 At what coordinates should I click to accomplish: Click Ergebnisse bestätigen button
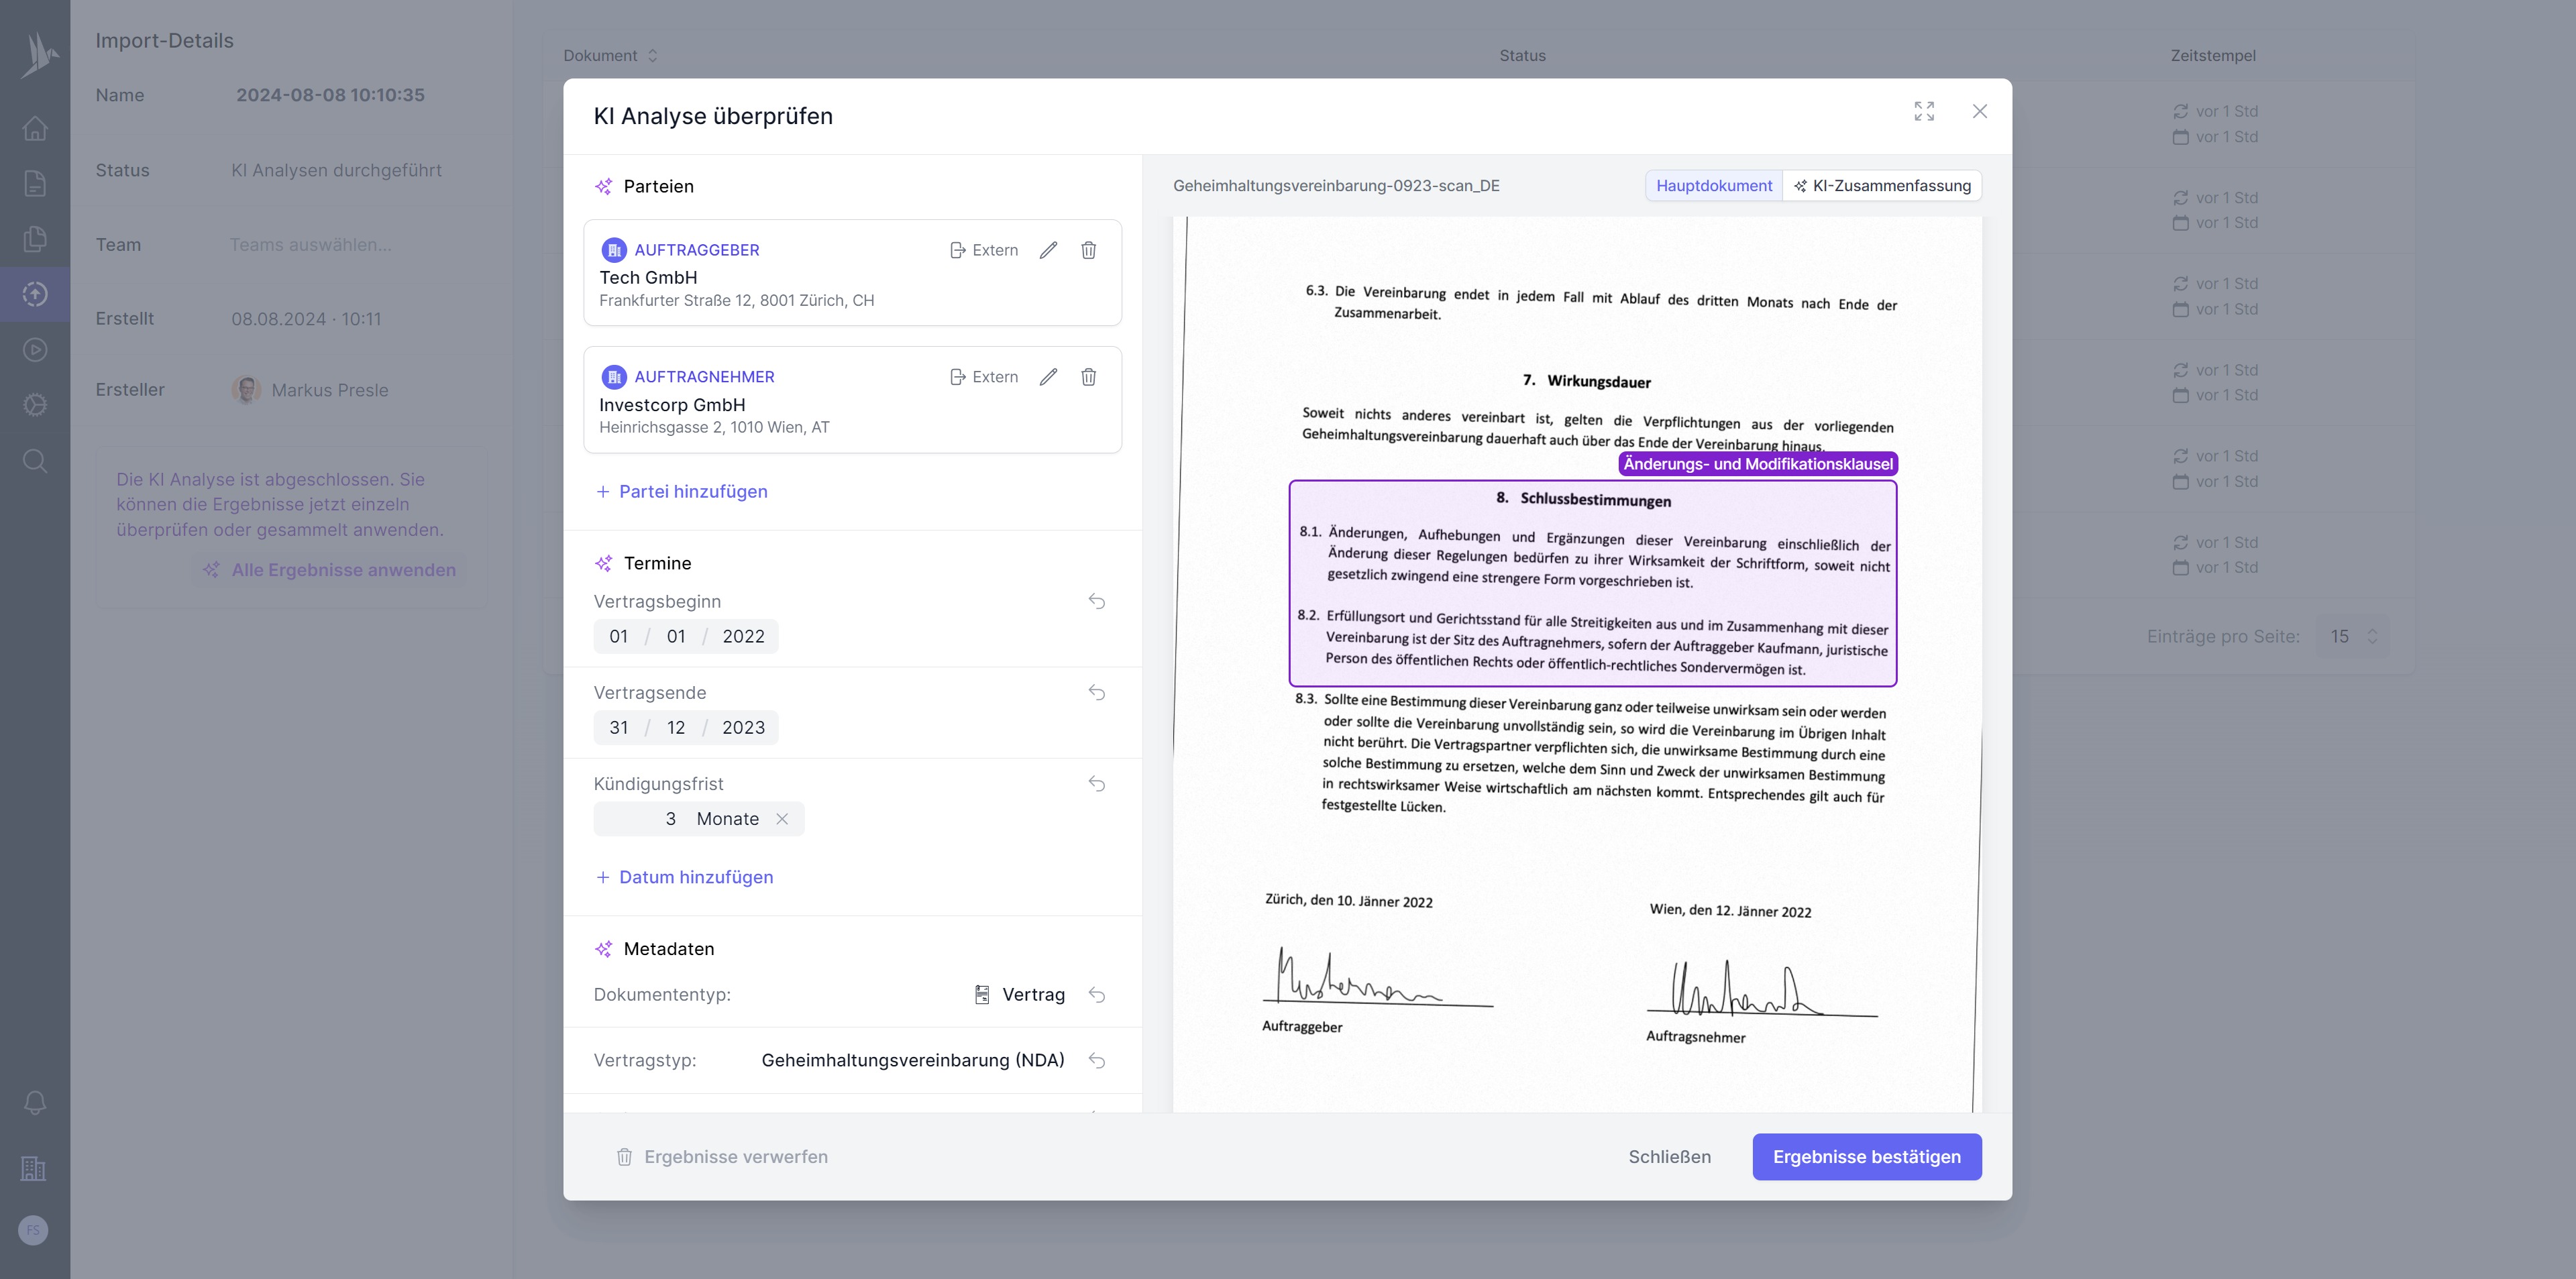coord(1867,1157)
